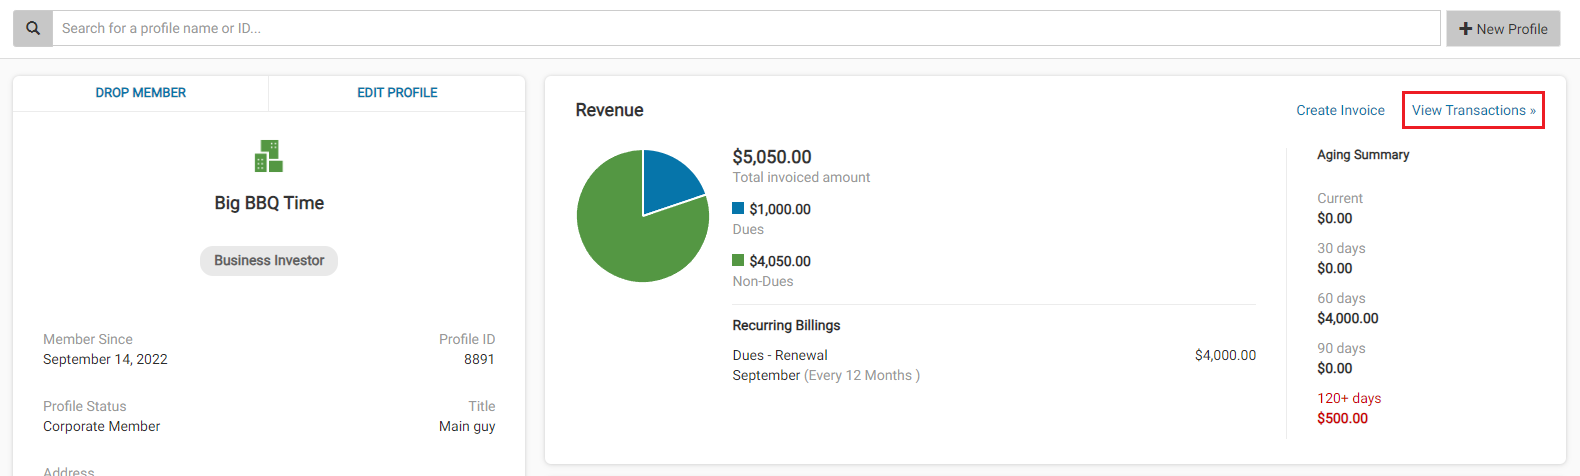
Task: Click the green Non-Dues legend swatch
Action: pyautogui.click(x=738, y=260)
